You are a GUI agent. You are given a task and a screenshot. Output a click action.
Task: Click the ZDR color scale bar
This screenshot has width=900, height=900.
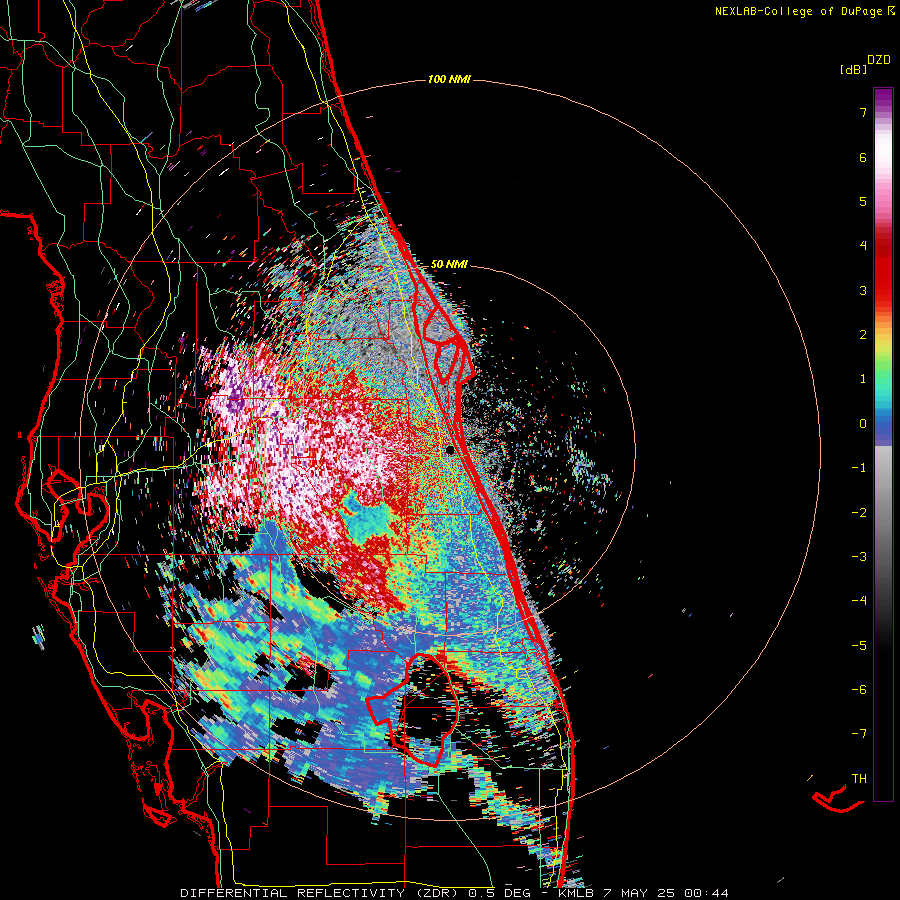tap(883, 444)
